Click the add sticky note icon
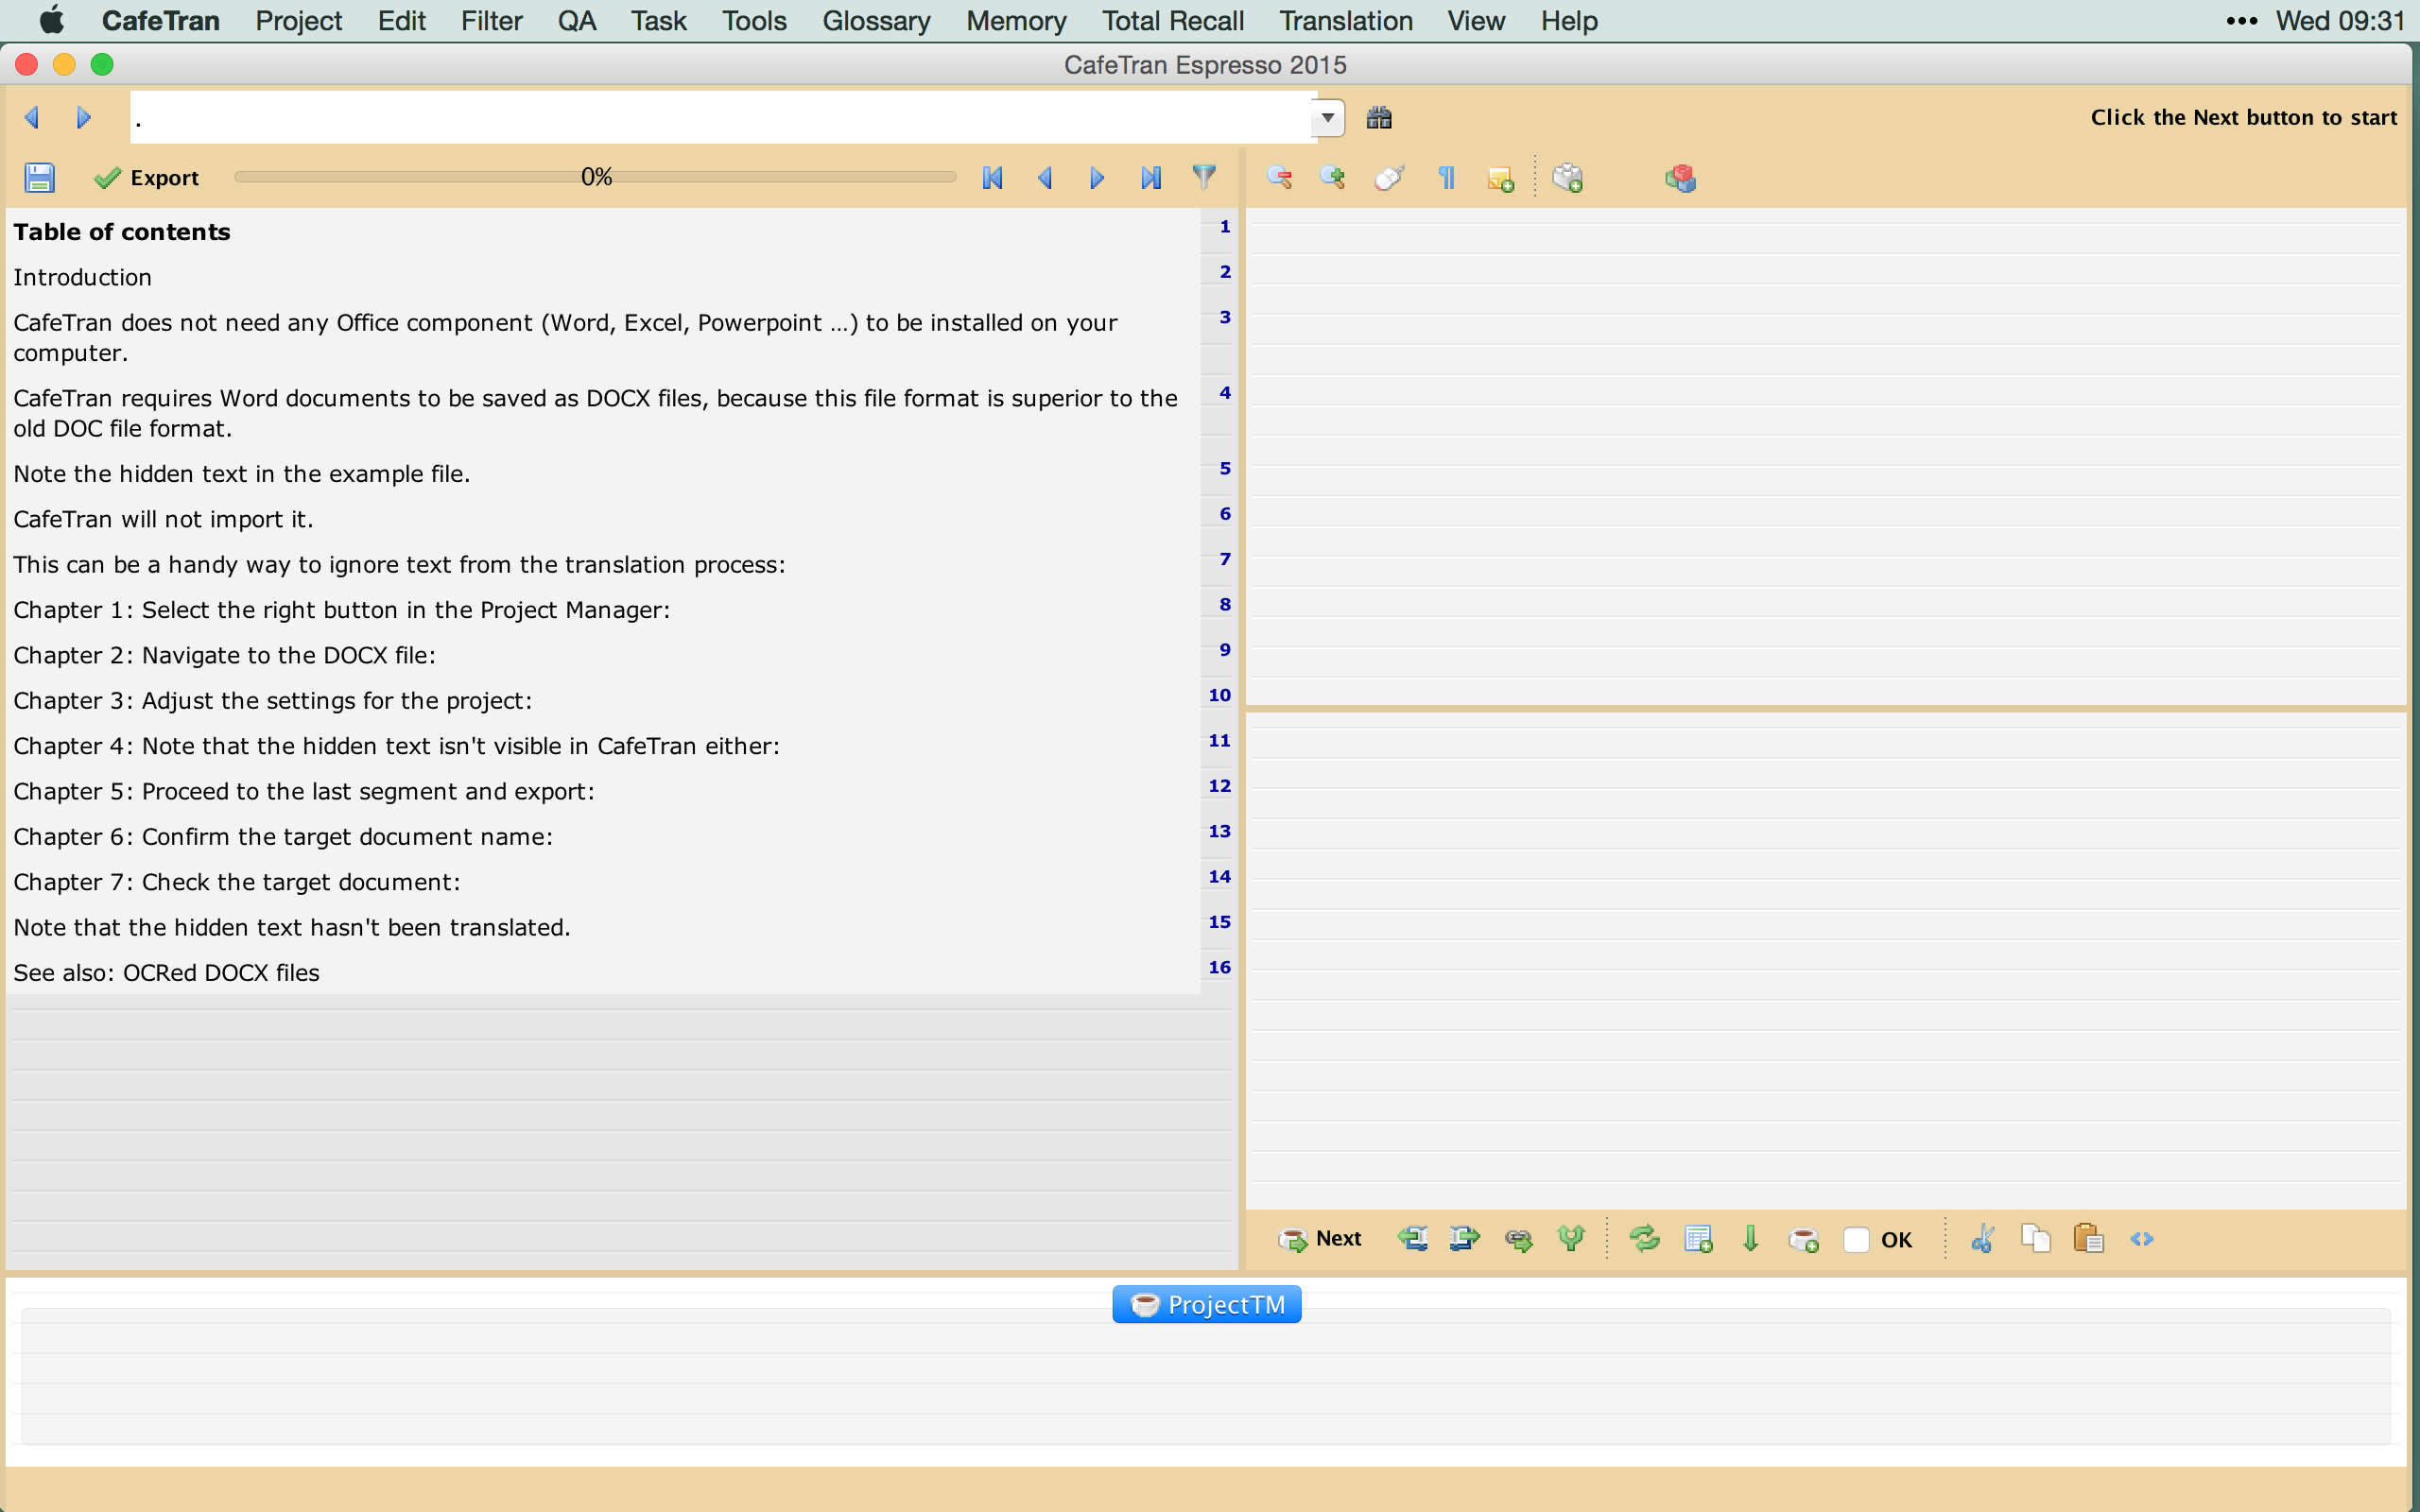This screenshot has width=2420, height=1512. click(x=1500, y=179)
